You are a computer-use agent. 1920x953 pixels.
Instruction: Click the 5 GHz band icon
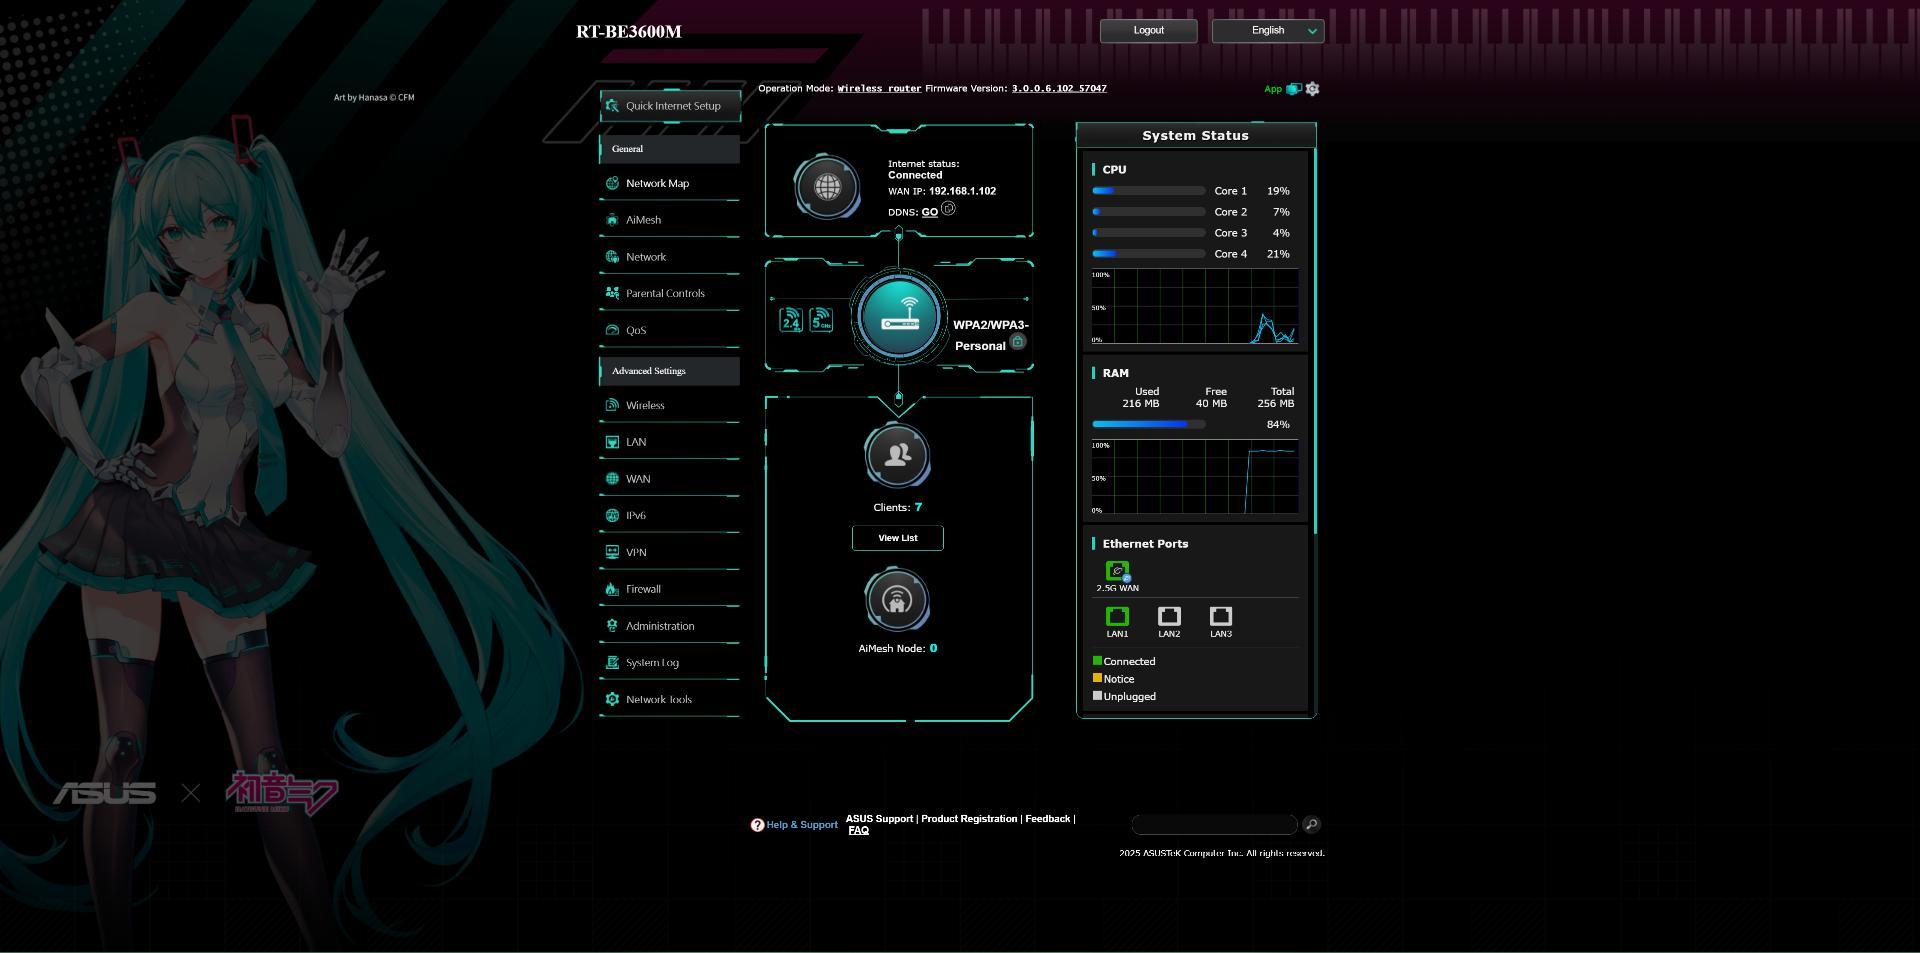821,320
